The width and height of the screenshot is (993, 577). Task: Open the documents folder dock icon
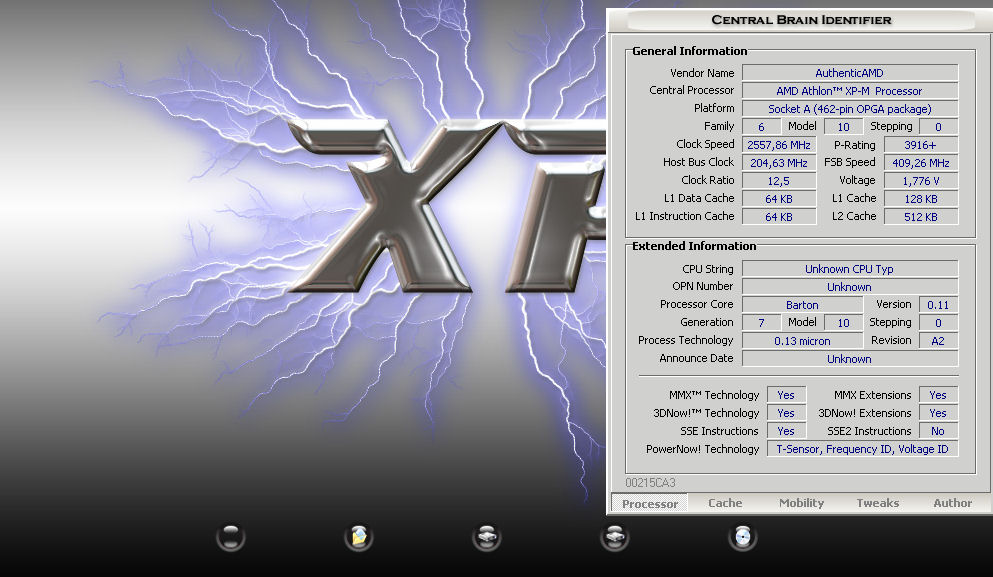tap(358, 538)
